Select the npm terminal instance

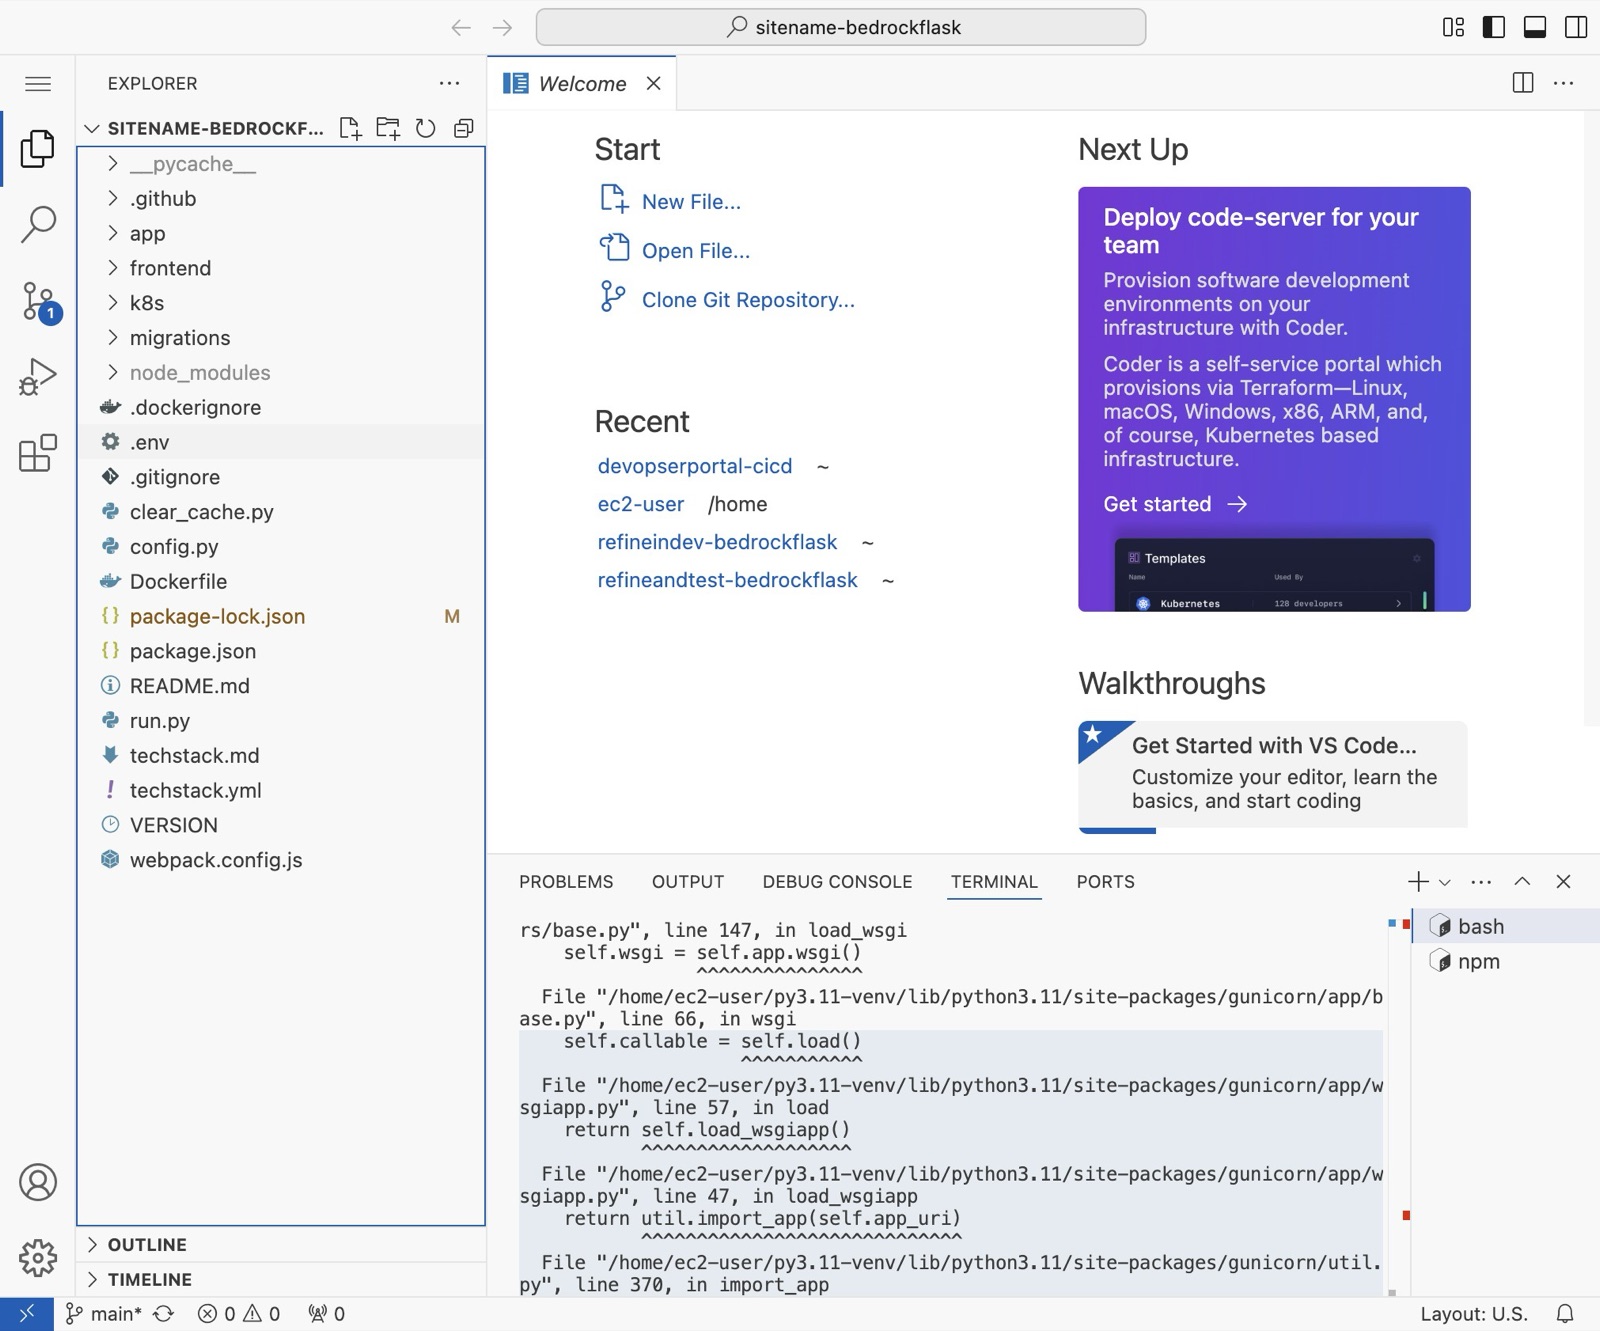click(1505, 961)
